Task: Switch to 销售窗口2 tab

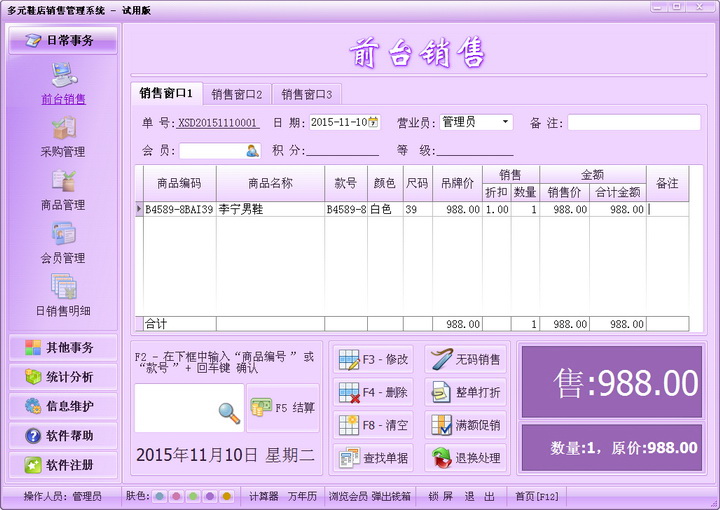Action: tap(237, 95)
